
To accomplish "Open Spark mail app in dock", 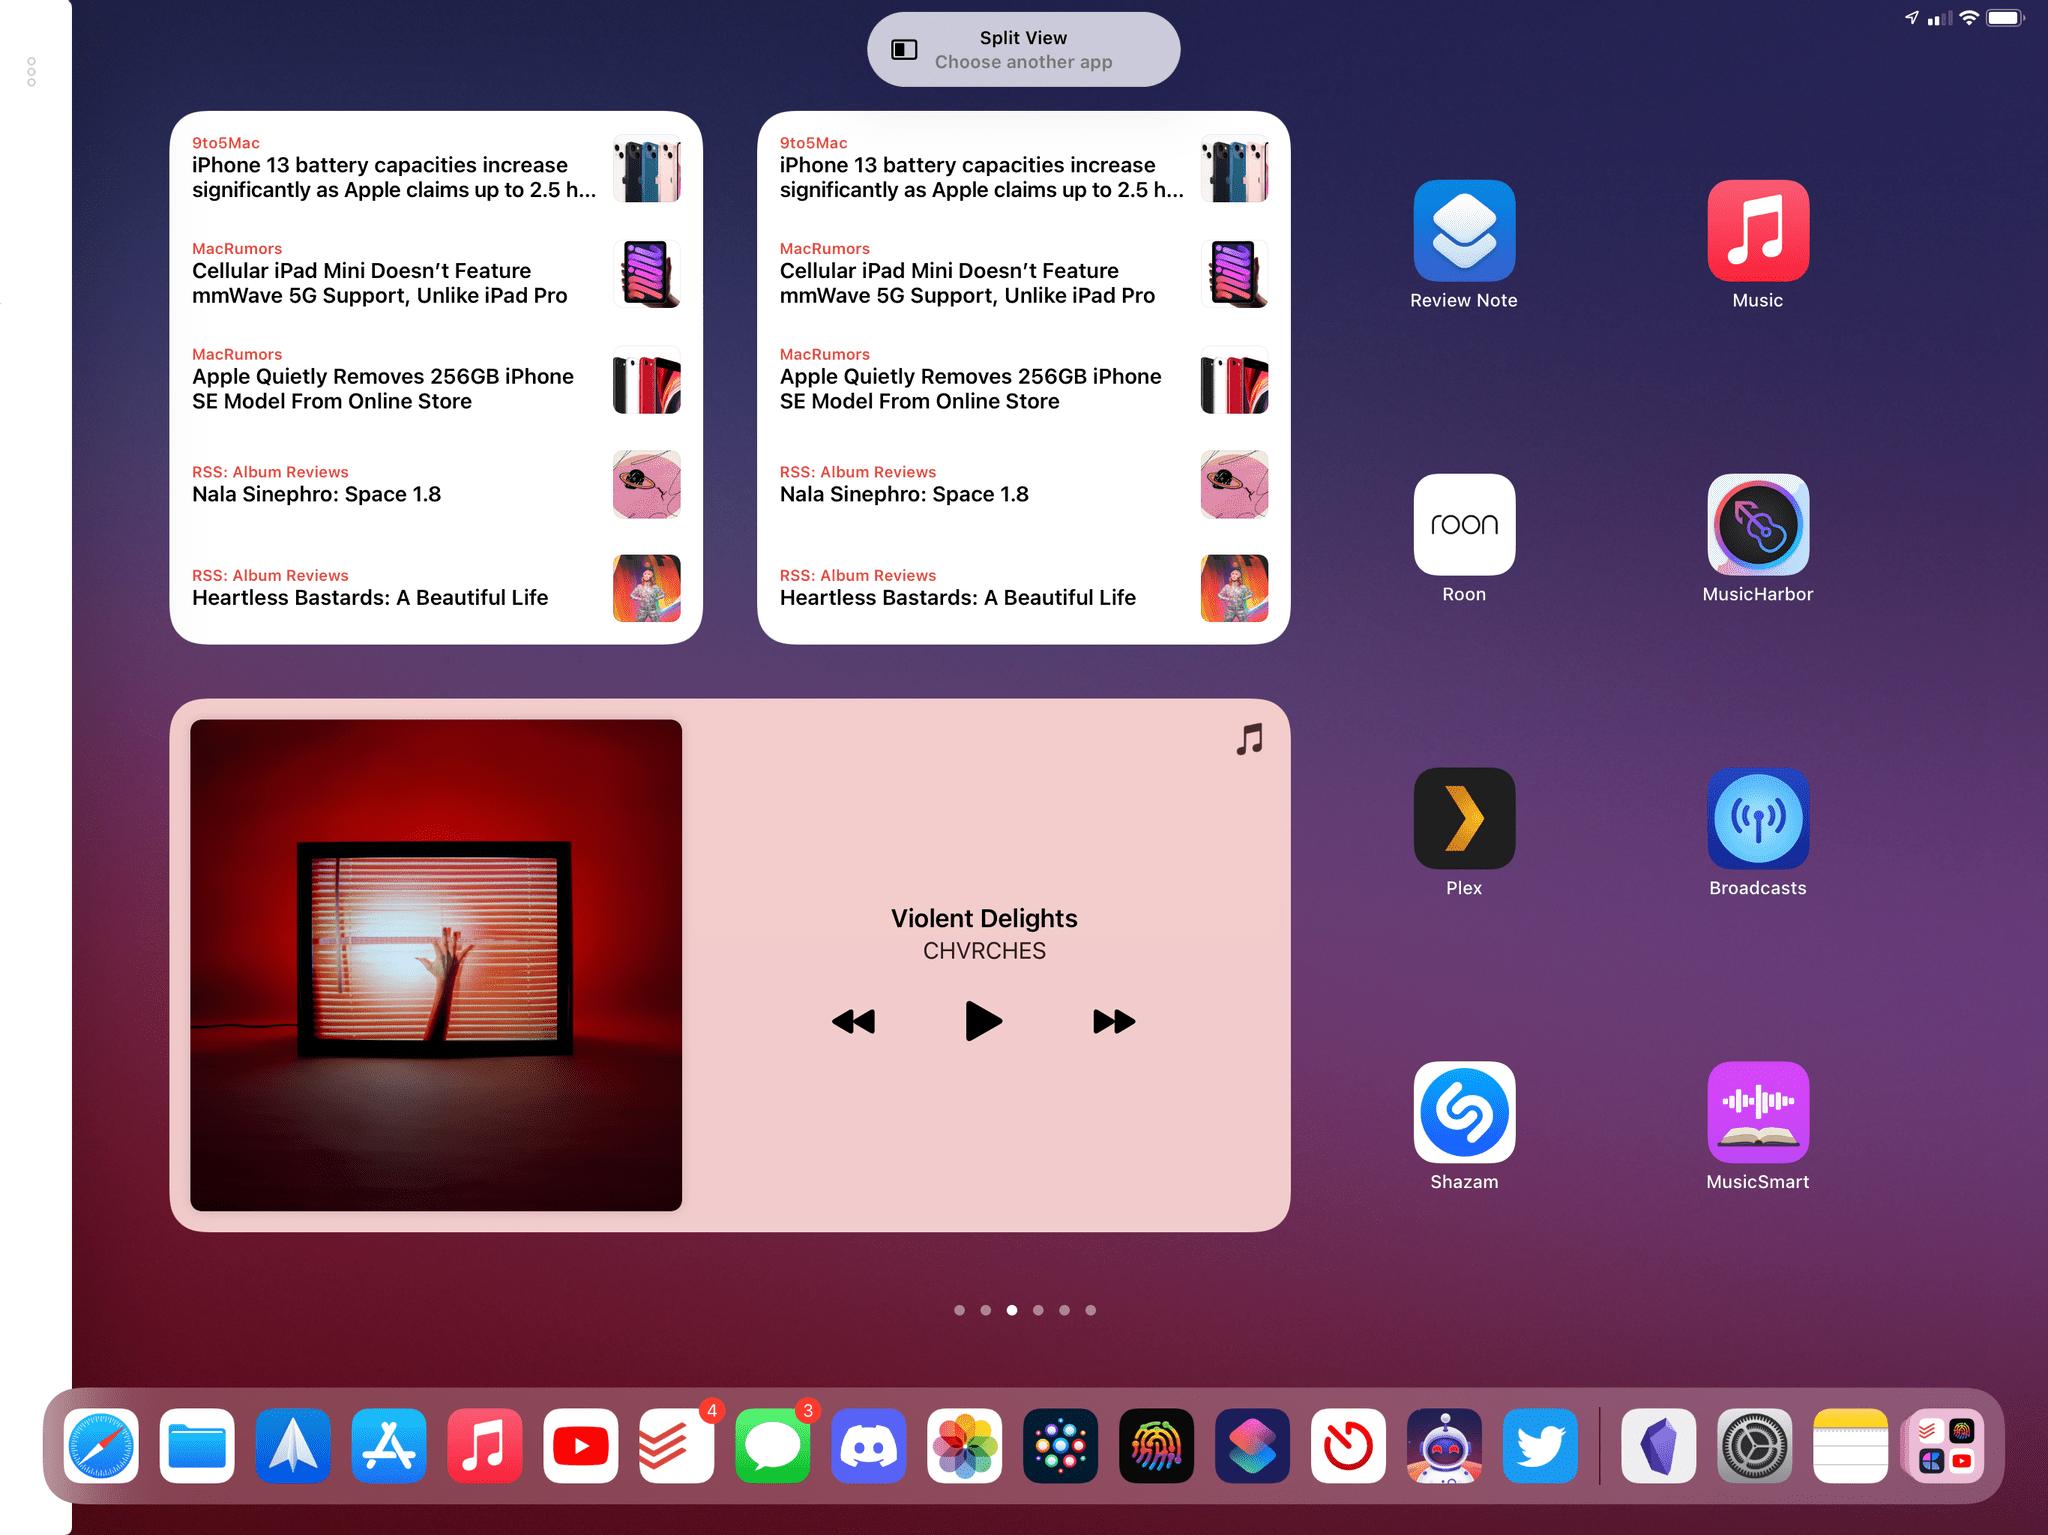I will click(x=293, y=1446).
